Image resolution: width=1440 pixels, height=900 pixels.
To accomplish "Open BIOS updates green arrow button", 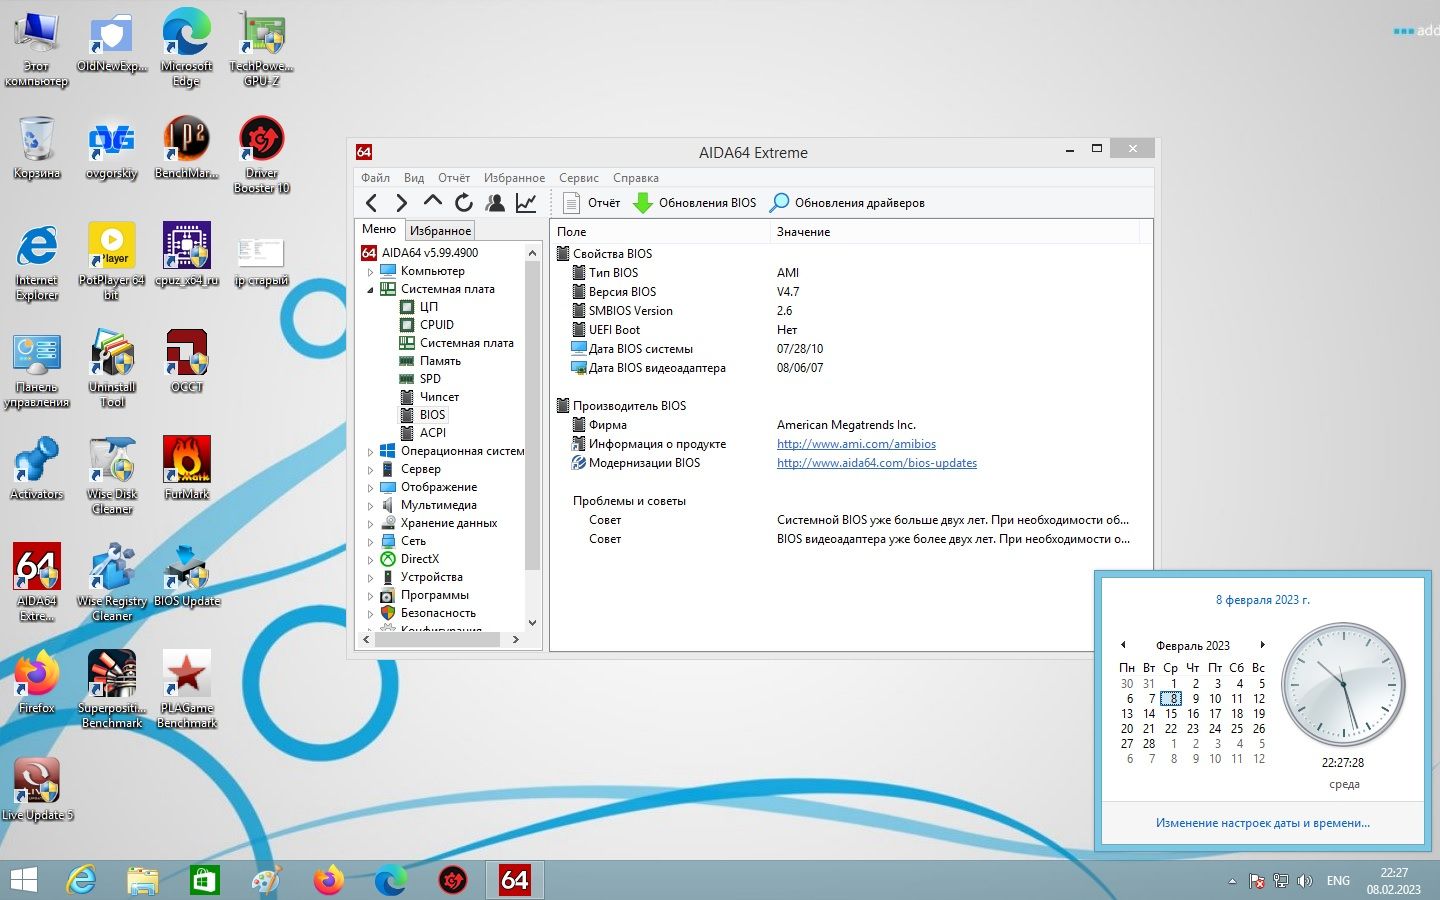I will (x=695, y=203).
